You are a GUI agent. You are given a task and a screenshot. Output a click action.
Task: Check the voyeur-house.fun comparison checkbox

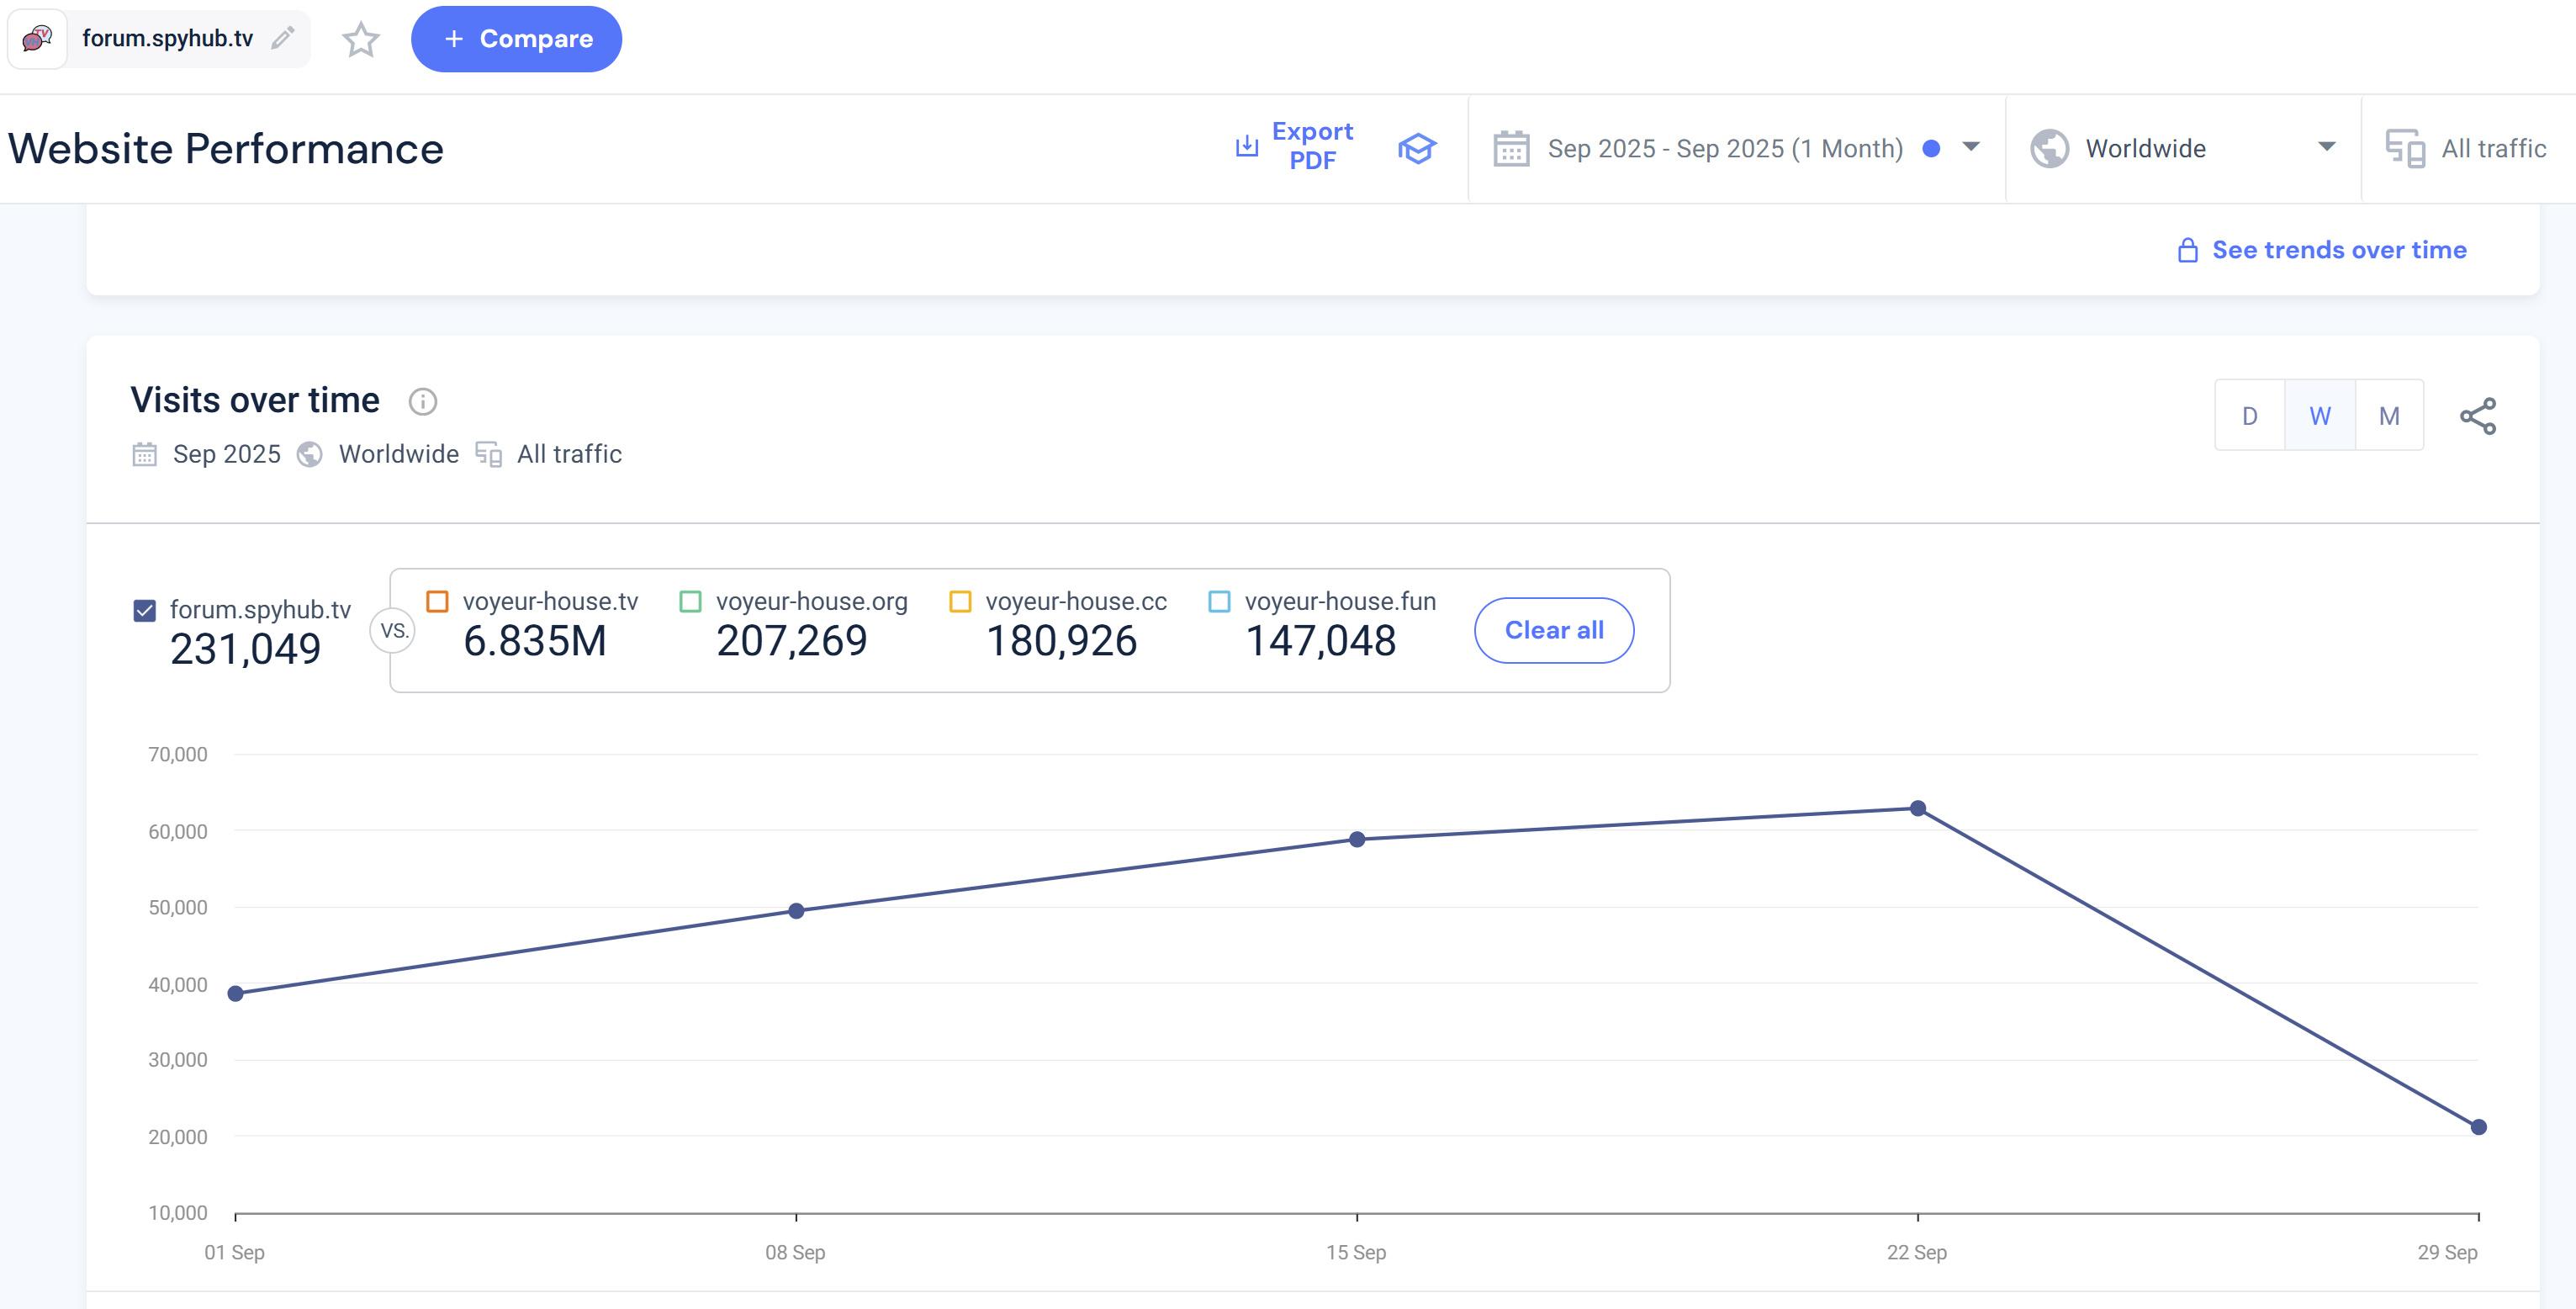click(x=1219, y=601)
